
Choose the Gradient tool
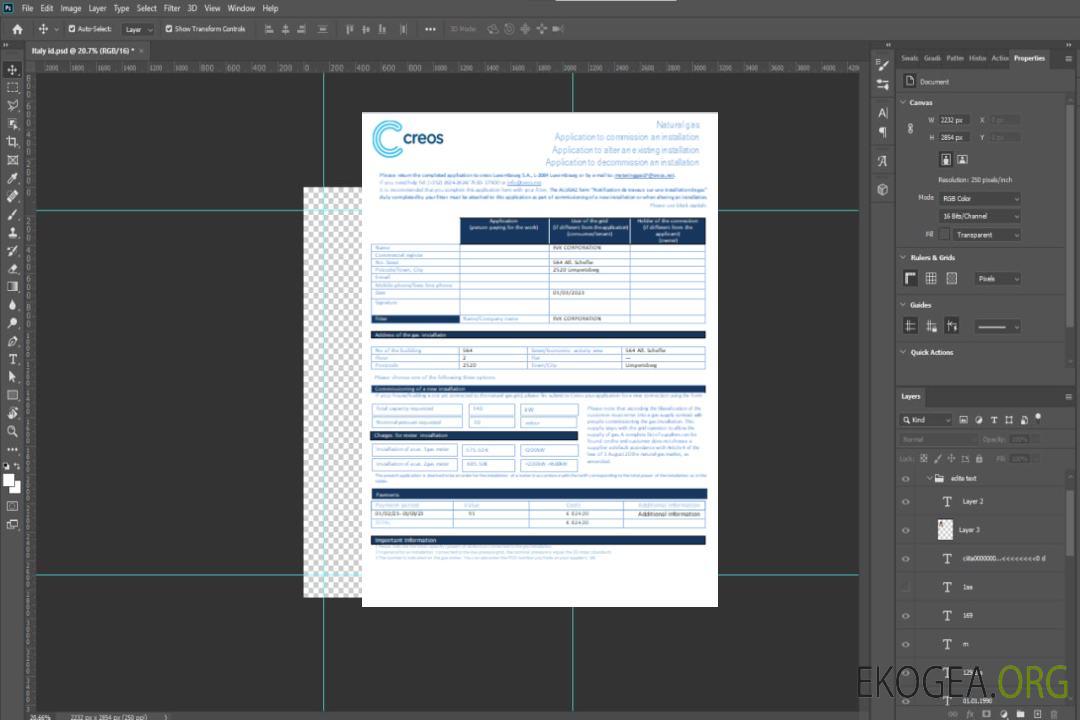click(13, 286)
